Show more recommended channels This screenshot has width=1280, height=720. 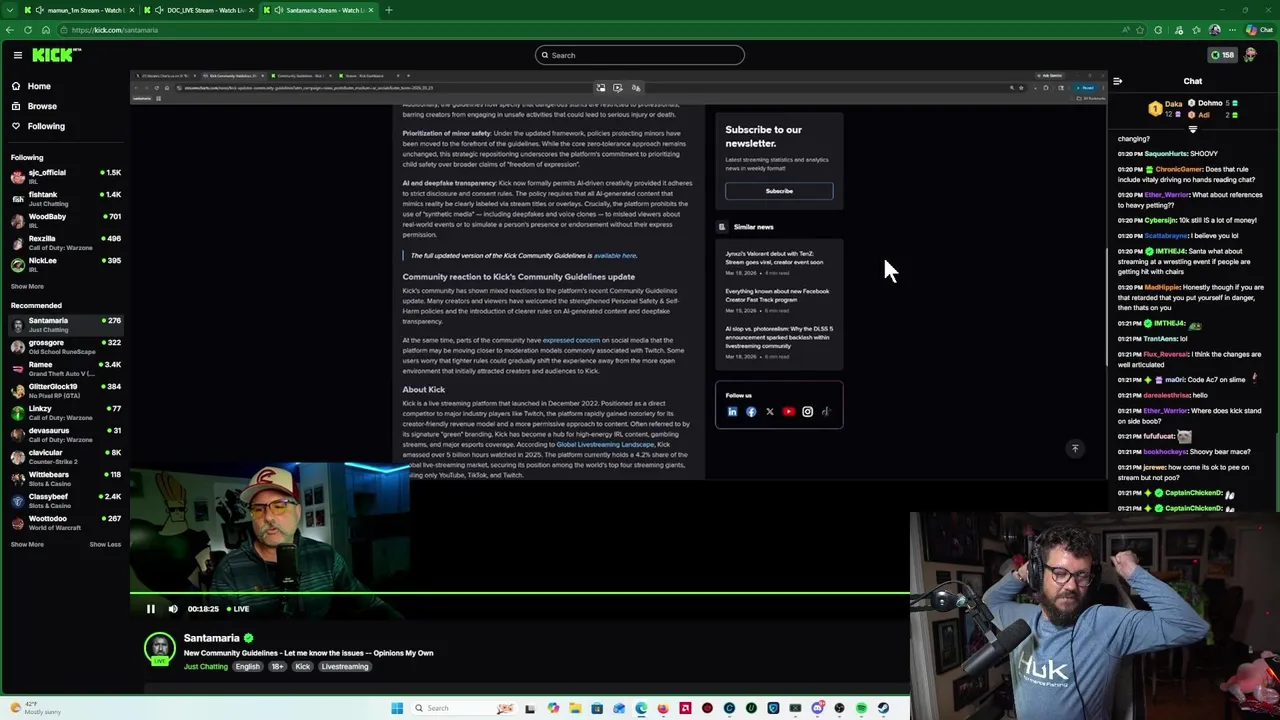pos(27,544)
